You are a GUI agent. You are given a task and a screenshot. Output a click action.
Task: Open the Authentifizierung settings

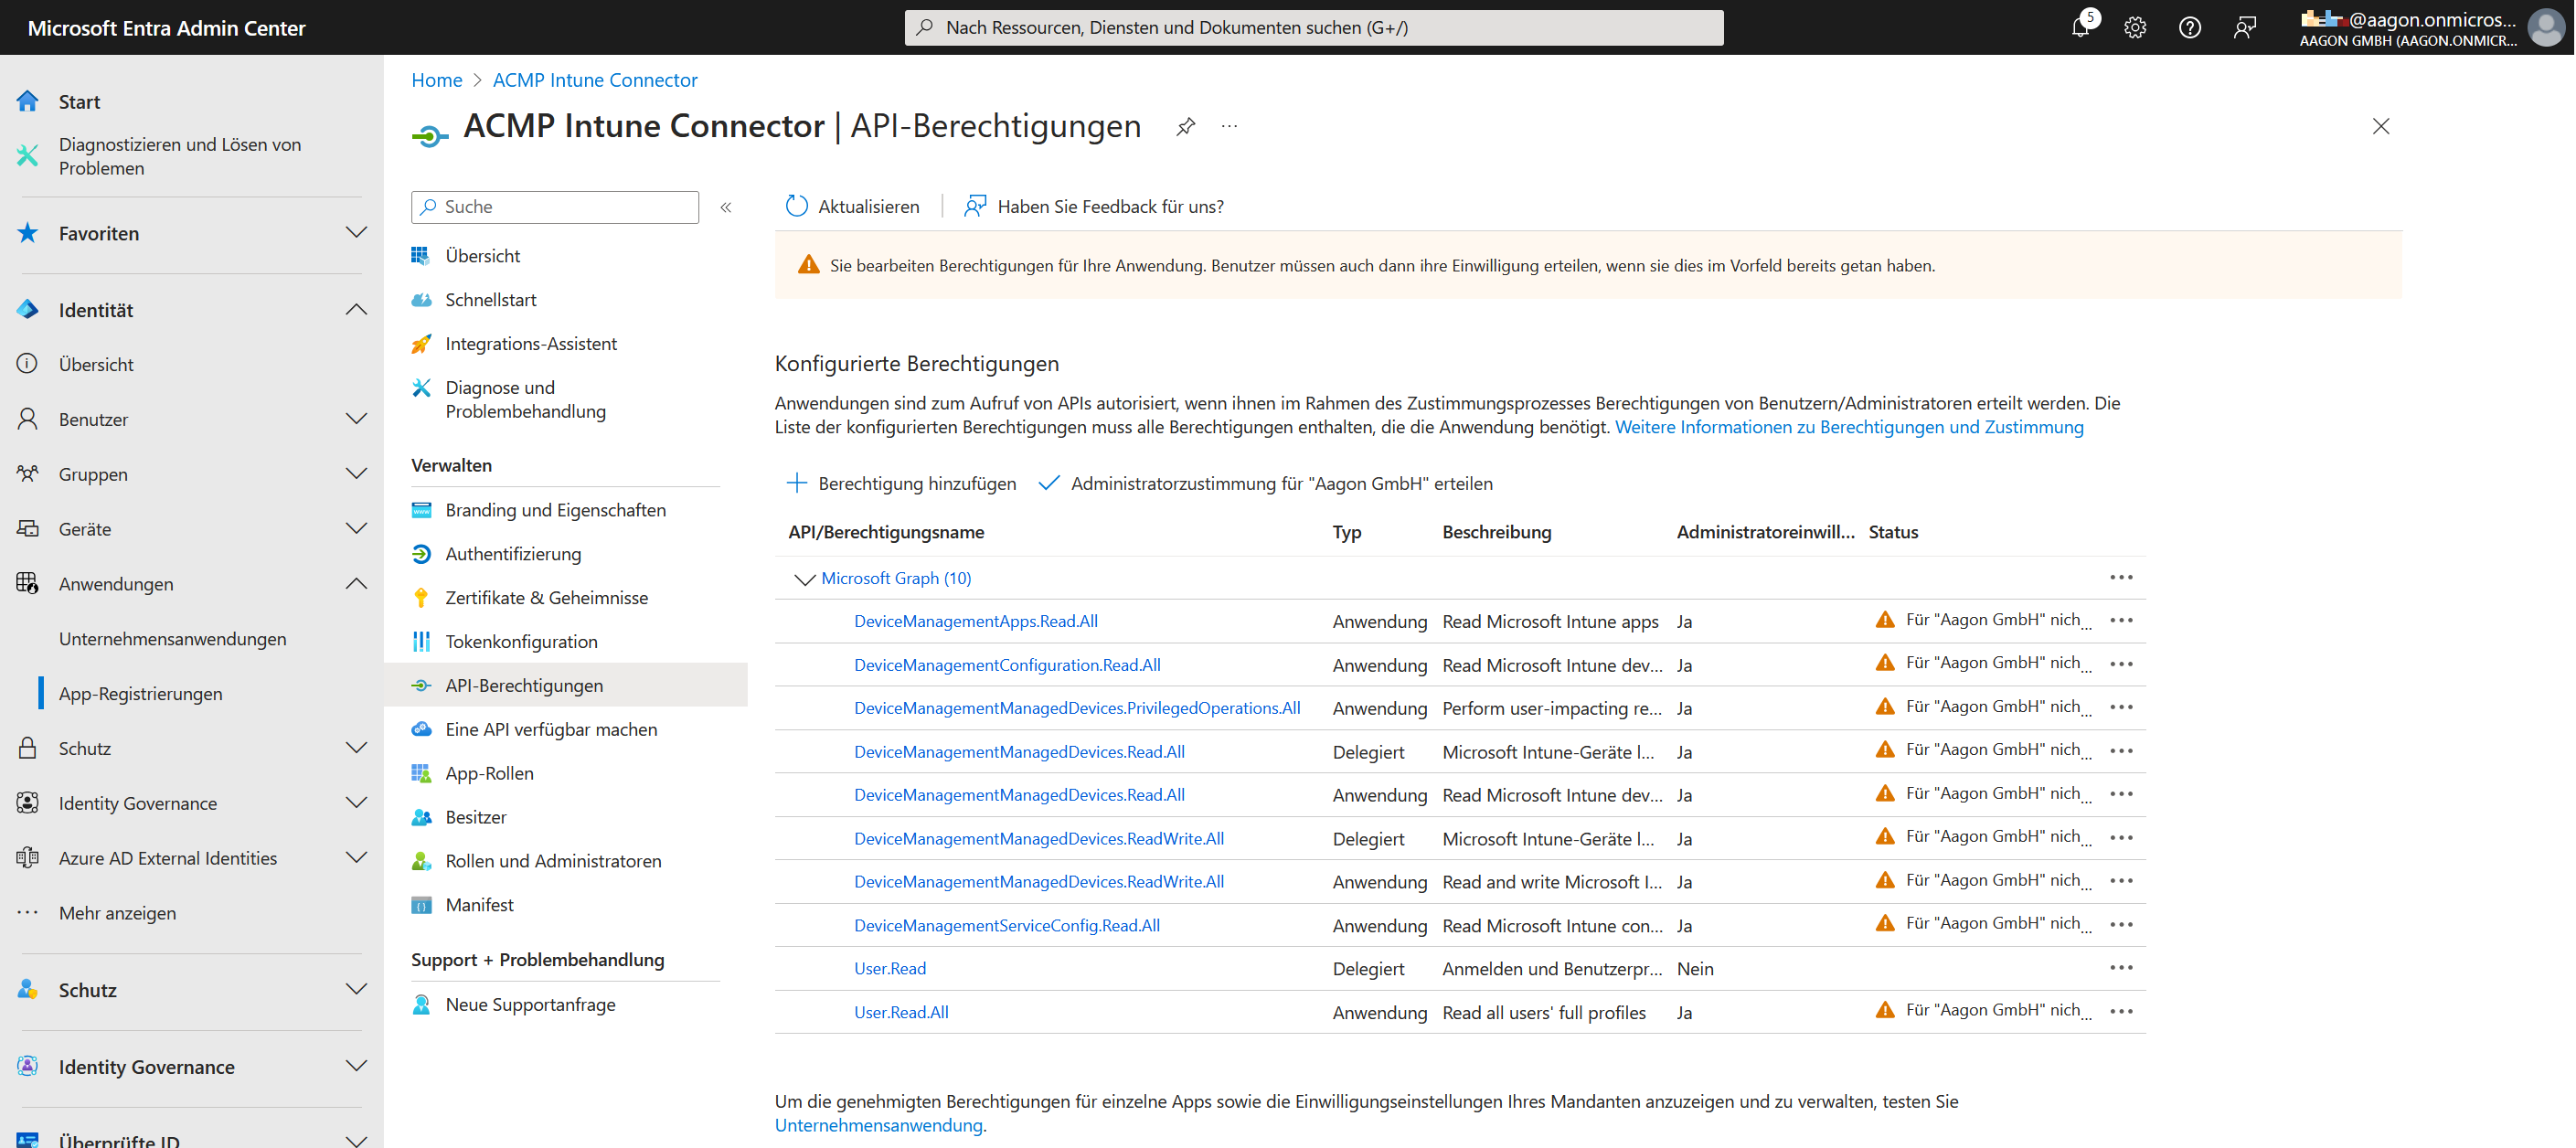pos(513,553)
